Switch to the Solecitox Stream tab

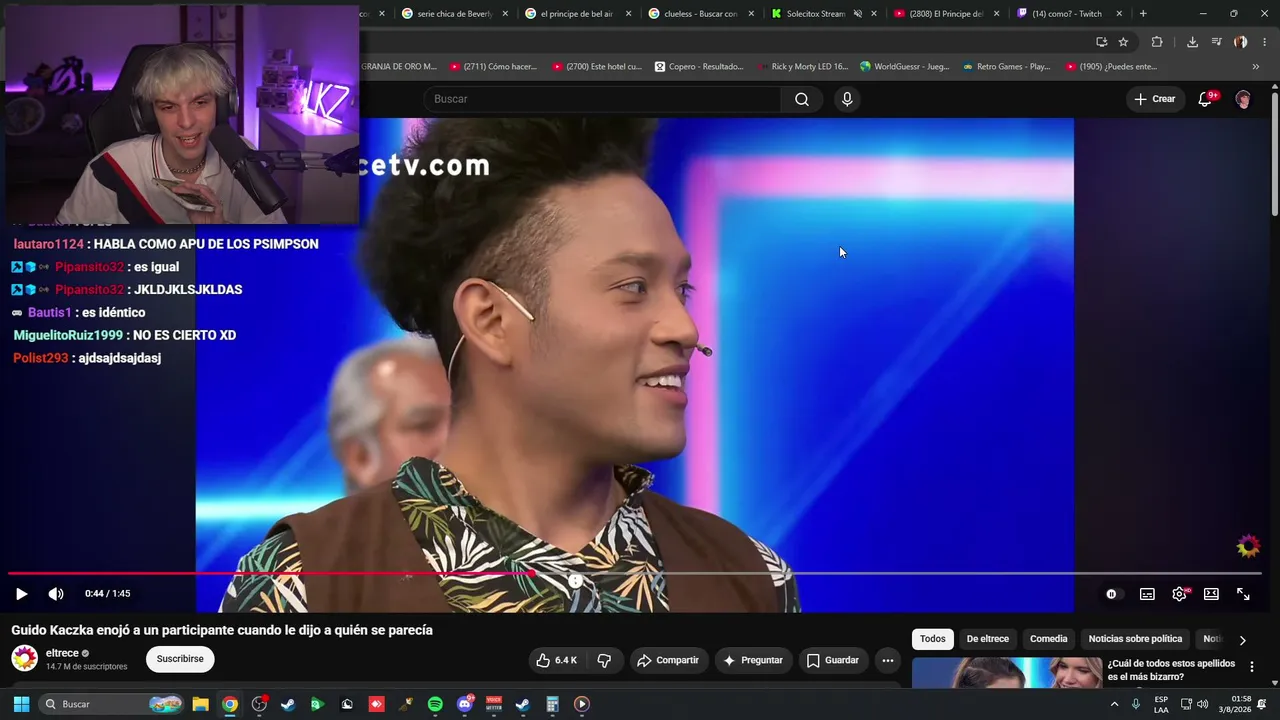pos(815,14)
